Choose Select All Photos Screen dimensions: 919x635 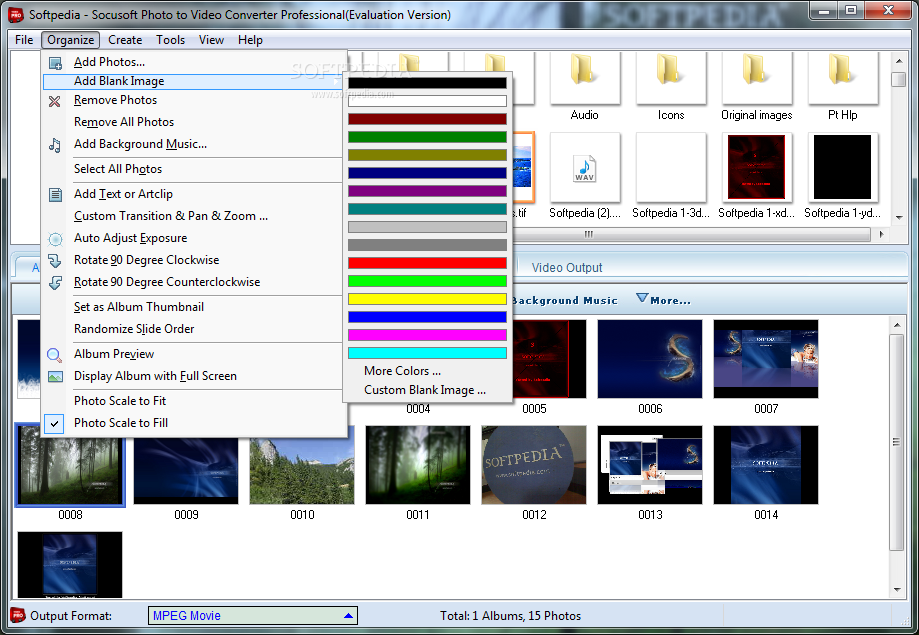click(x=118, y=169)
